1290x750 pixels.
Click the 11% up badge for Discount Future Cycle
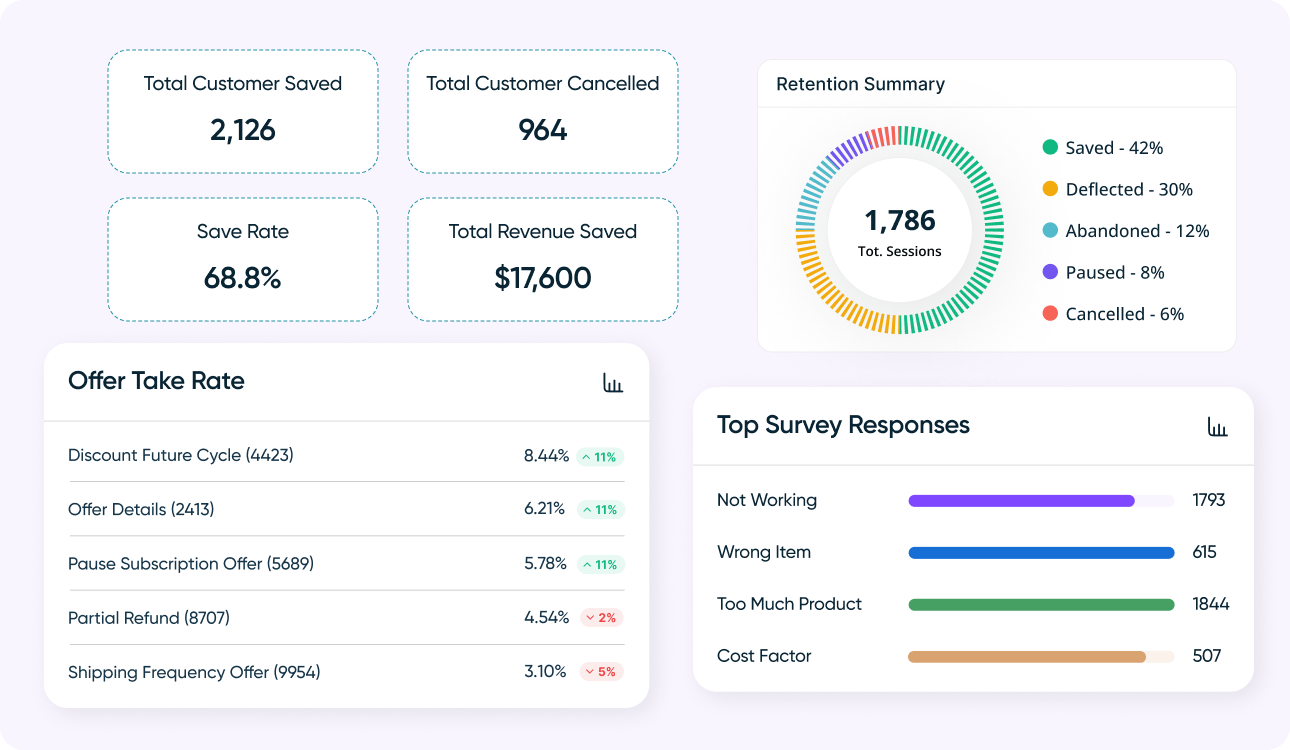pos(600,456)
